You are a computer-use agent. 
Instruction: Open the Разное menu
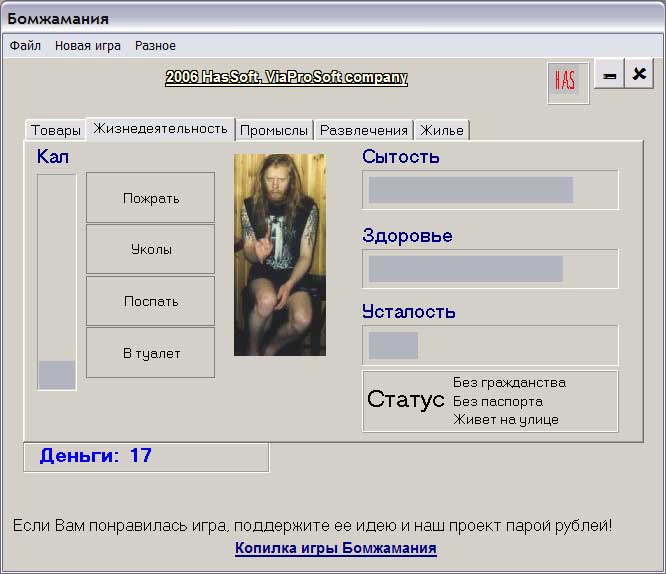pos(155,45)
